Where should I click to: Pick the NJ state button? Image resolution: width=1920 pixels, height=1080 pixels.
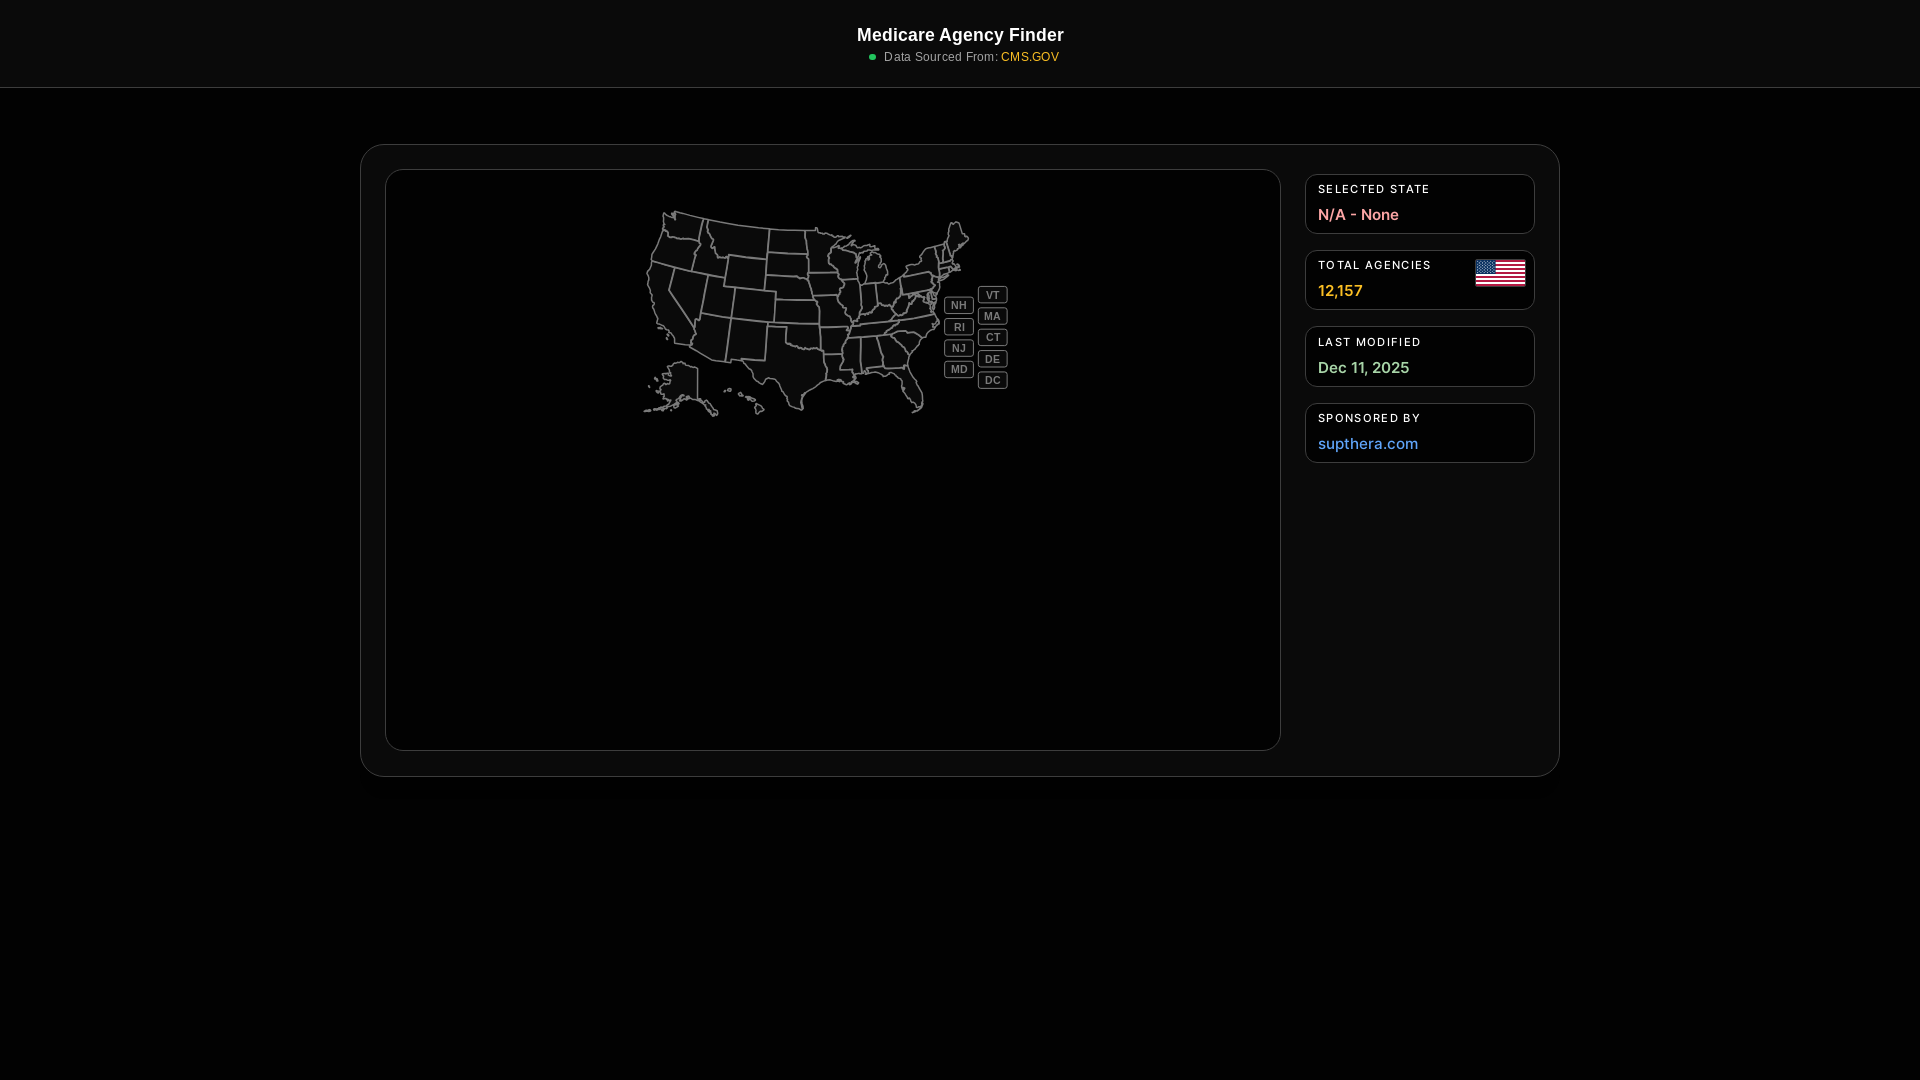pos(959,348)
